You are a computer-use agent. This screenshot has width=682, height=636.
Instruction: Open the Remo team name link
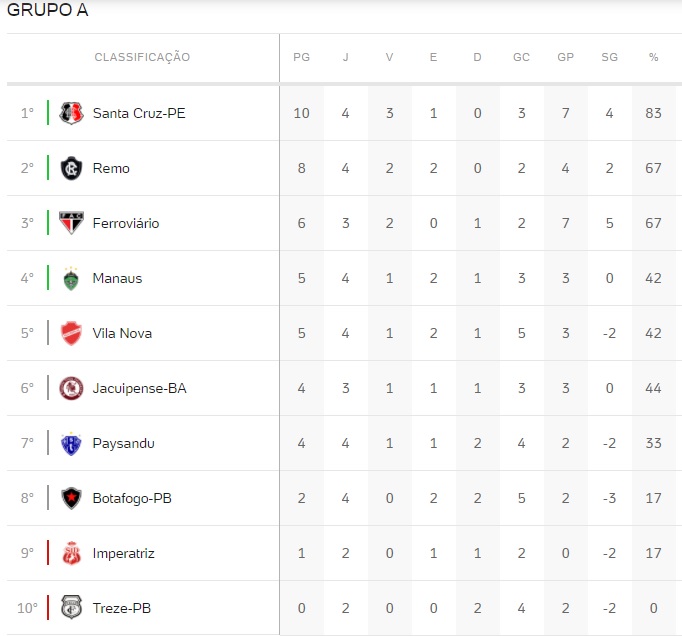click(x=111, y=168)
